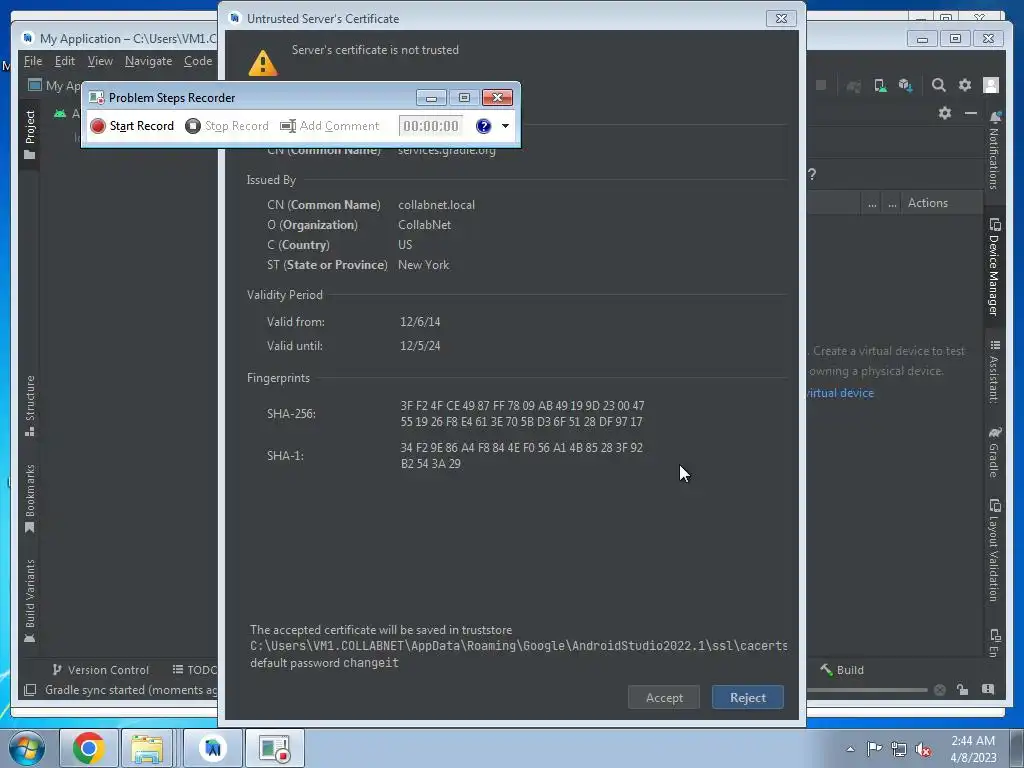Expand the recorder help dropdown arrow
Viewport: 1024px width, 768px height.
505,126
